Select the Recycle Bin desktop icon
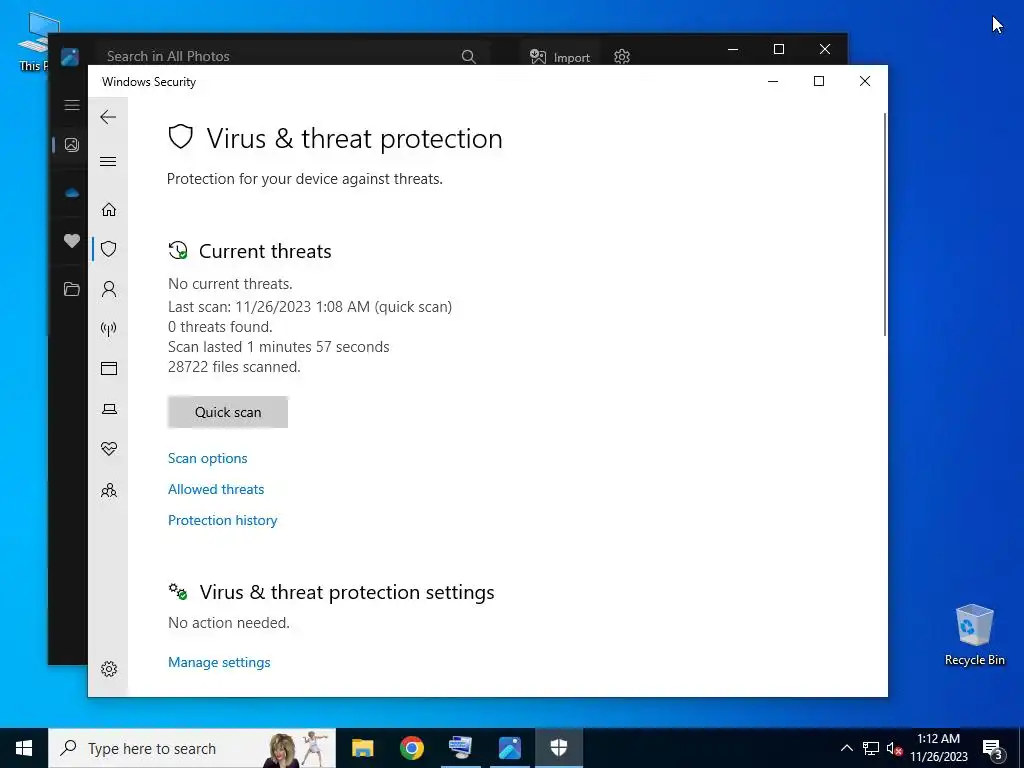Image resolution: width=1024 pixels, height=768 pixels. tap(974, 635)
